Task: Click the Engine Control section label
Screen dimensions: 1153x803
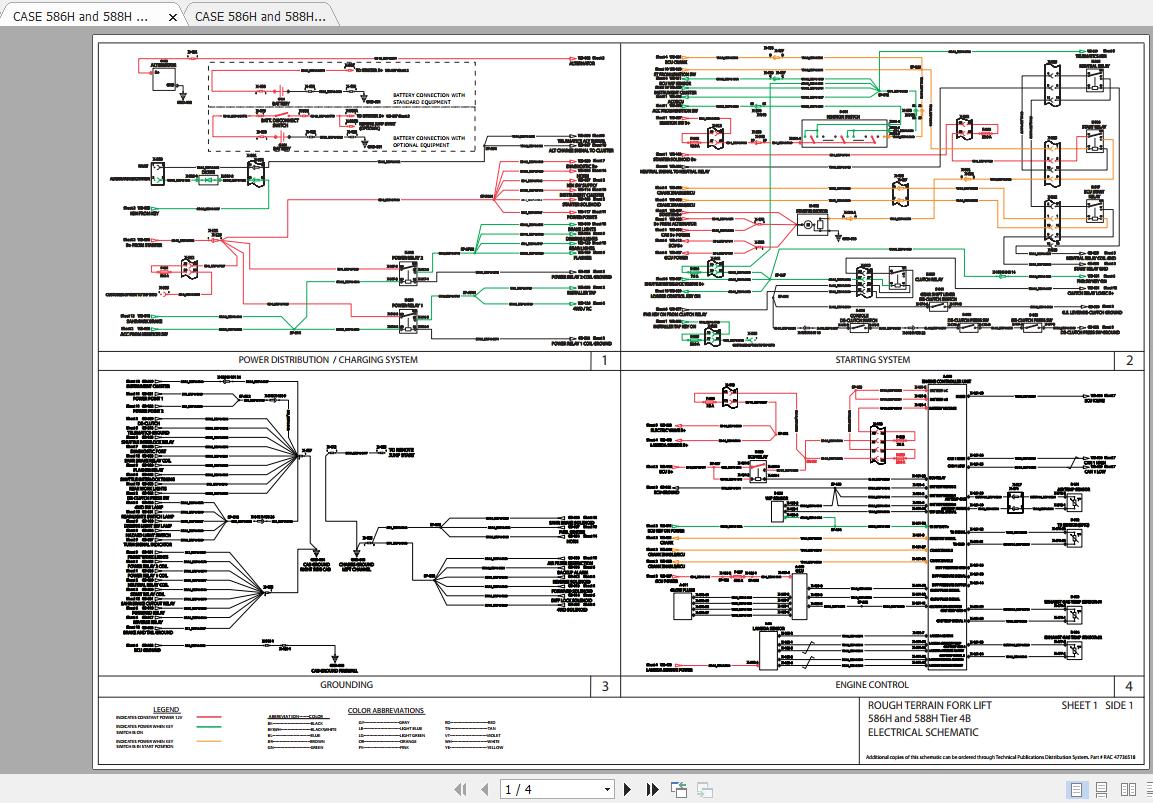Action: (872, 685)
